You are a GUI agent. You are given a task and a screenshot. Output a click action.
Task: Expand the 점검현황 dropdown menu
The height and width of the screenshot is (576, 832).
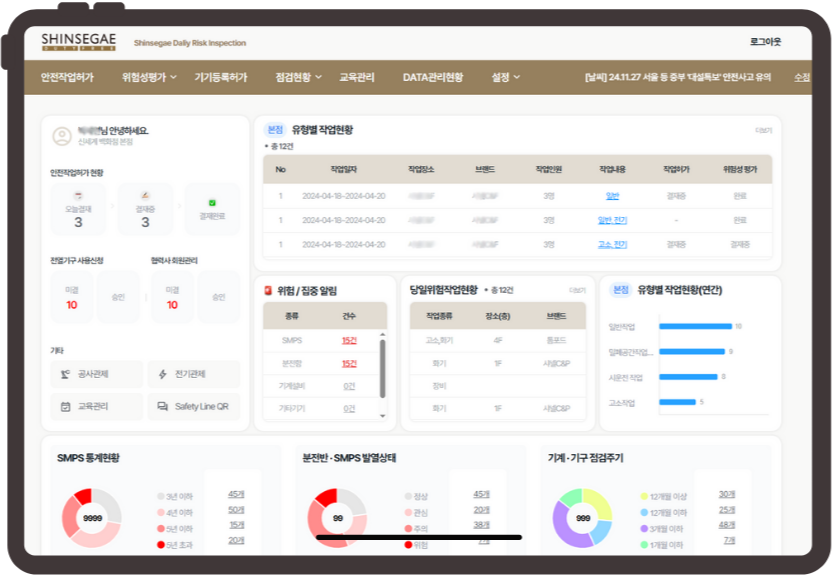[x=317, y=77]
